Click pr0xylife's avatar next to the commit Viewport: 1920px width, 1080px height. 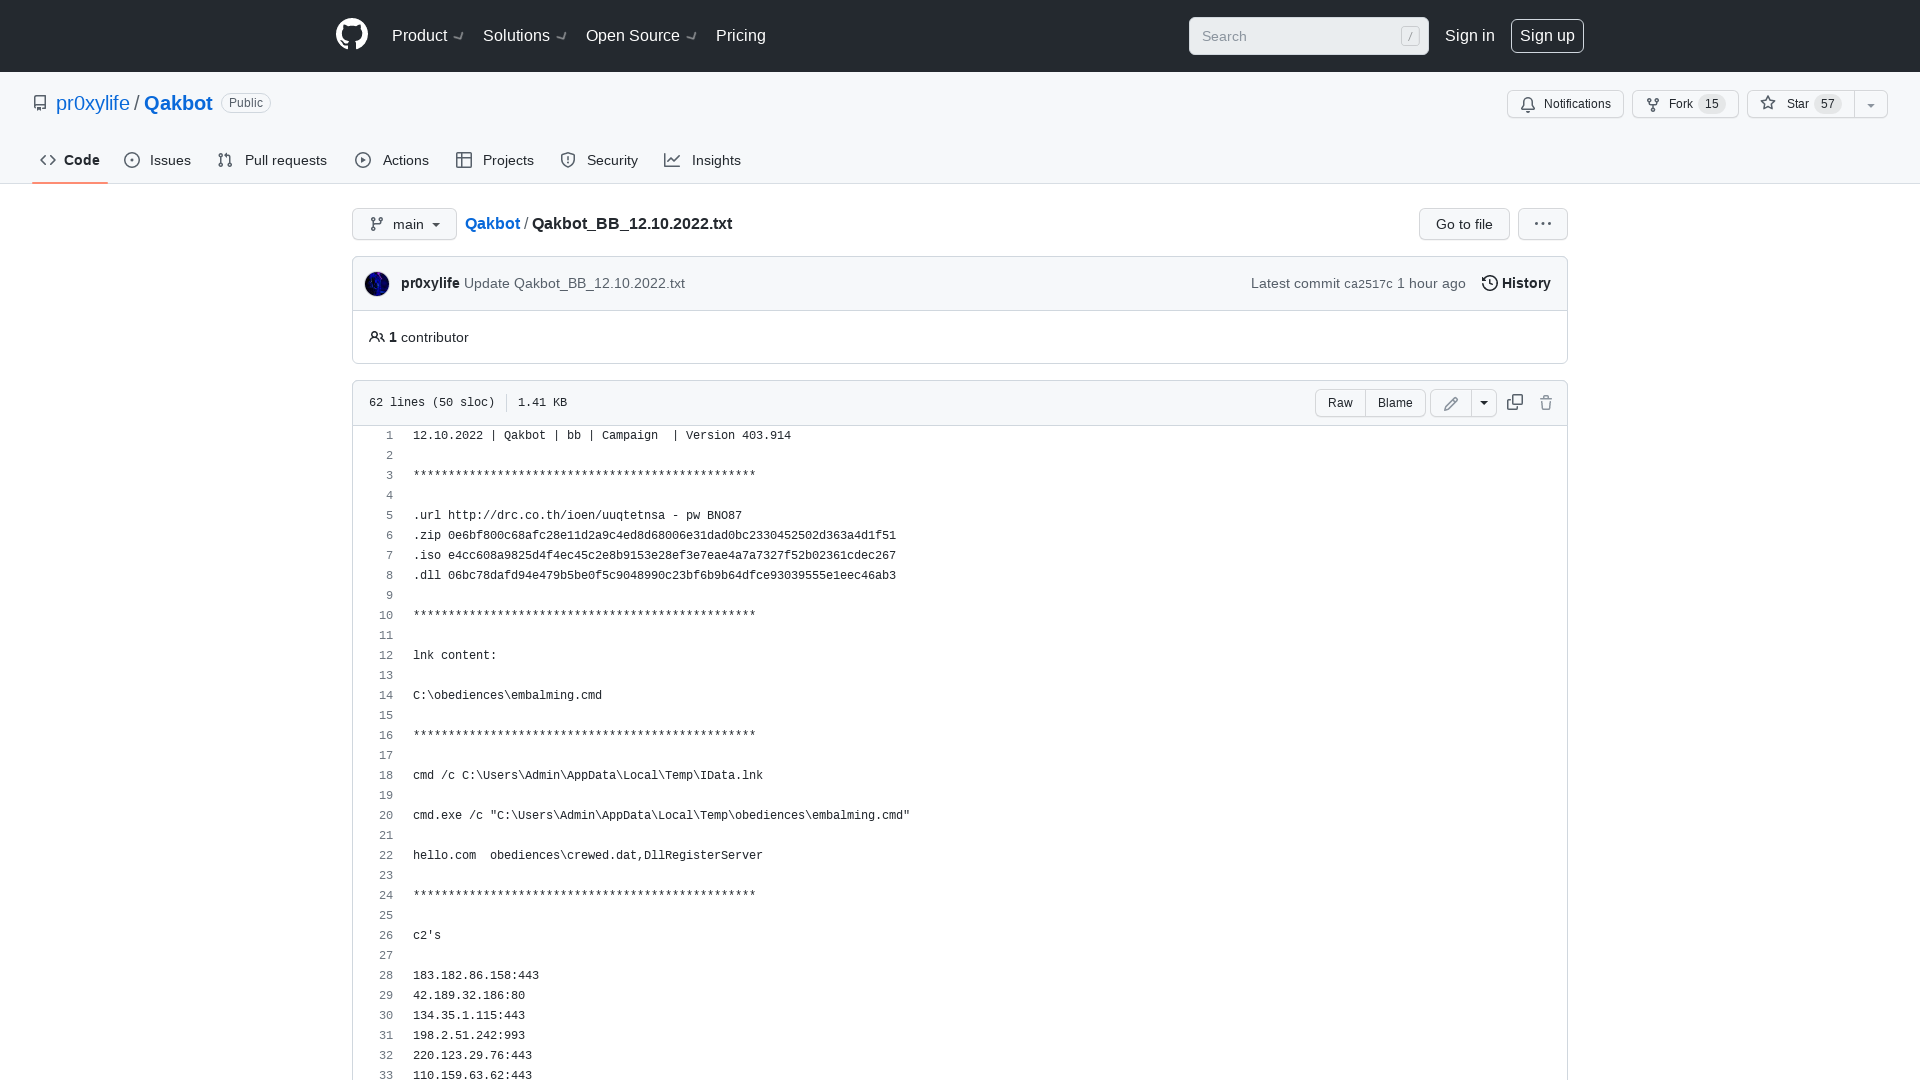click(377, 283)
